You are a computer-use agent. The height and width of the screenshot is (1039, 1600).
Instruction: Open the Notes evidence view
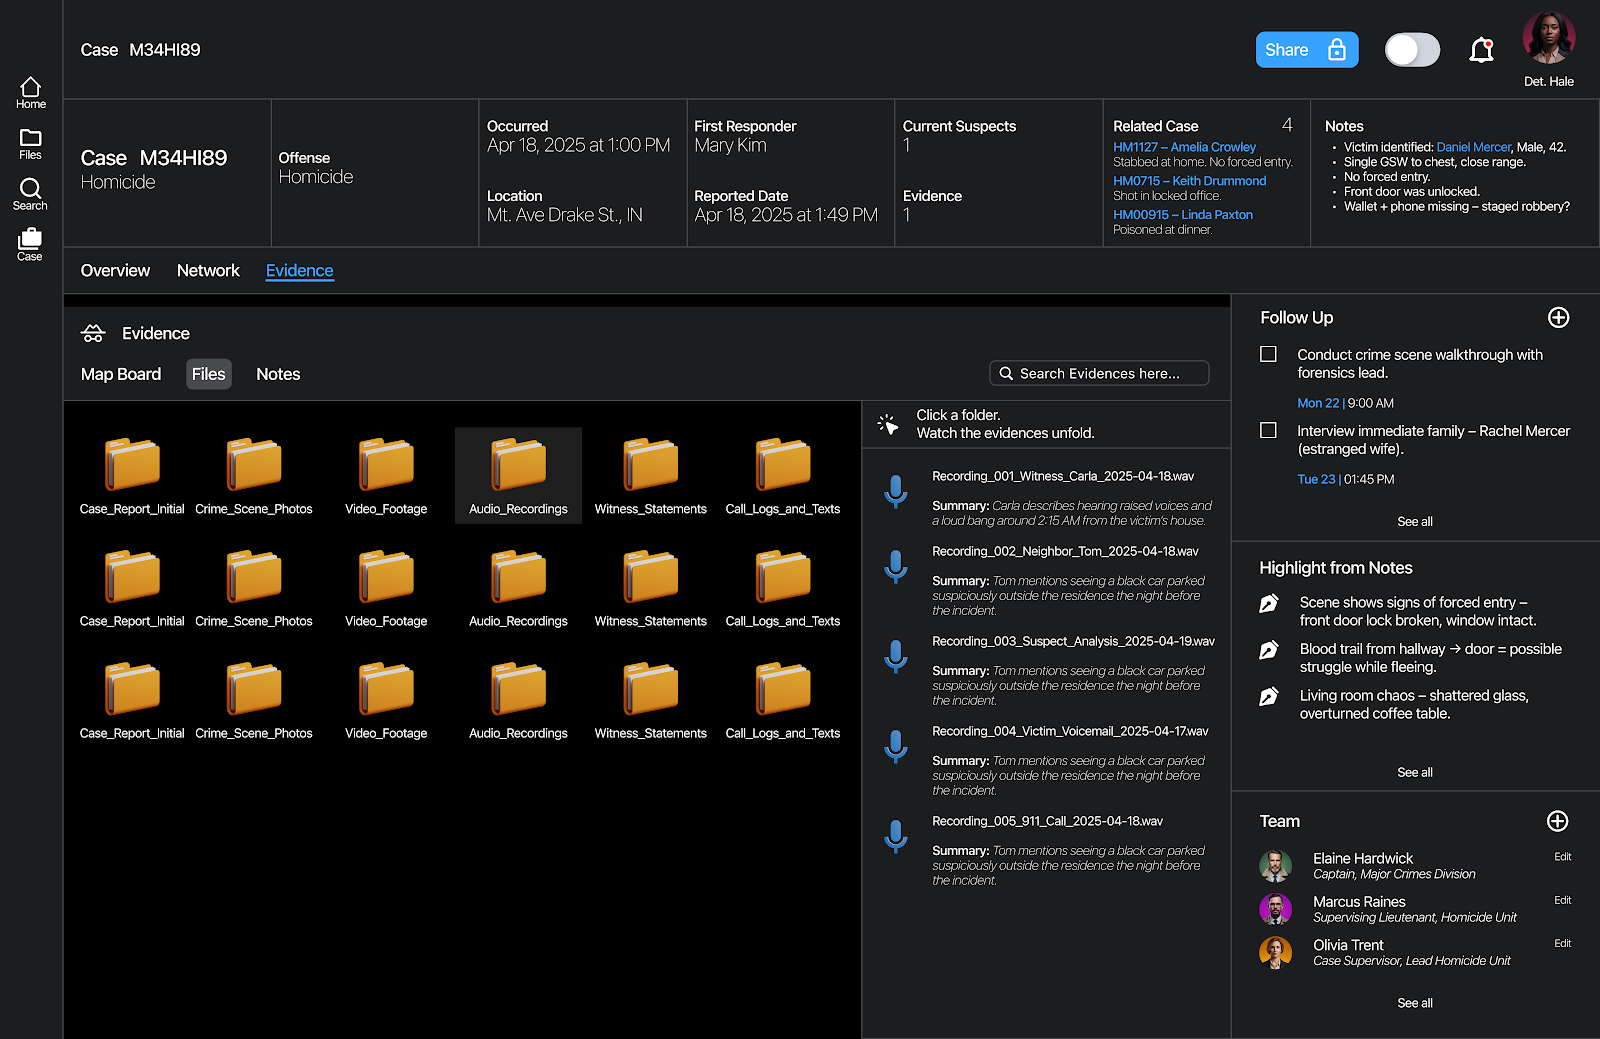(x=278, y=374)
